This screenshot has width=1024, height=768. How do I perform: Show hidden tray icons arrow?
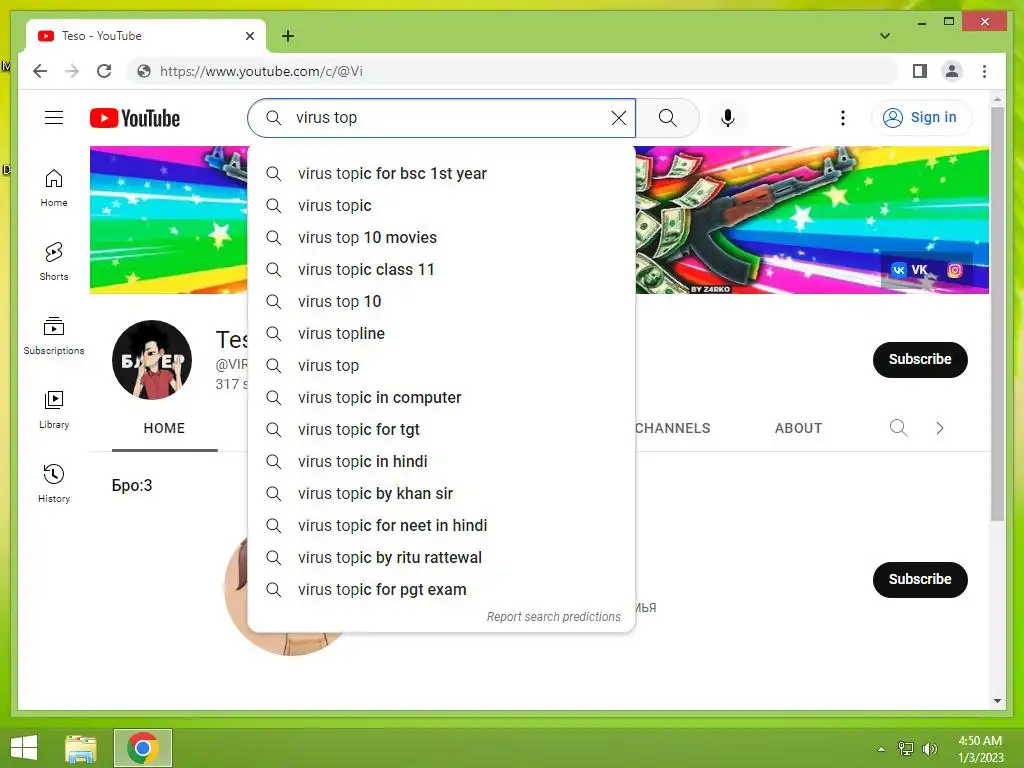(x=882, y=749)
